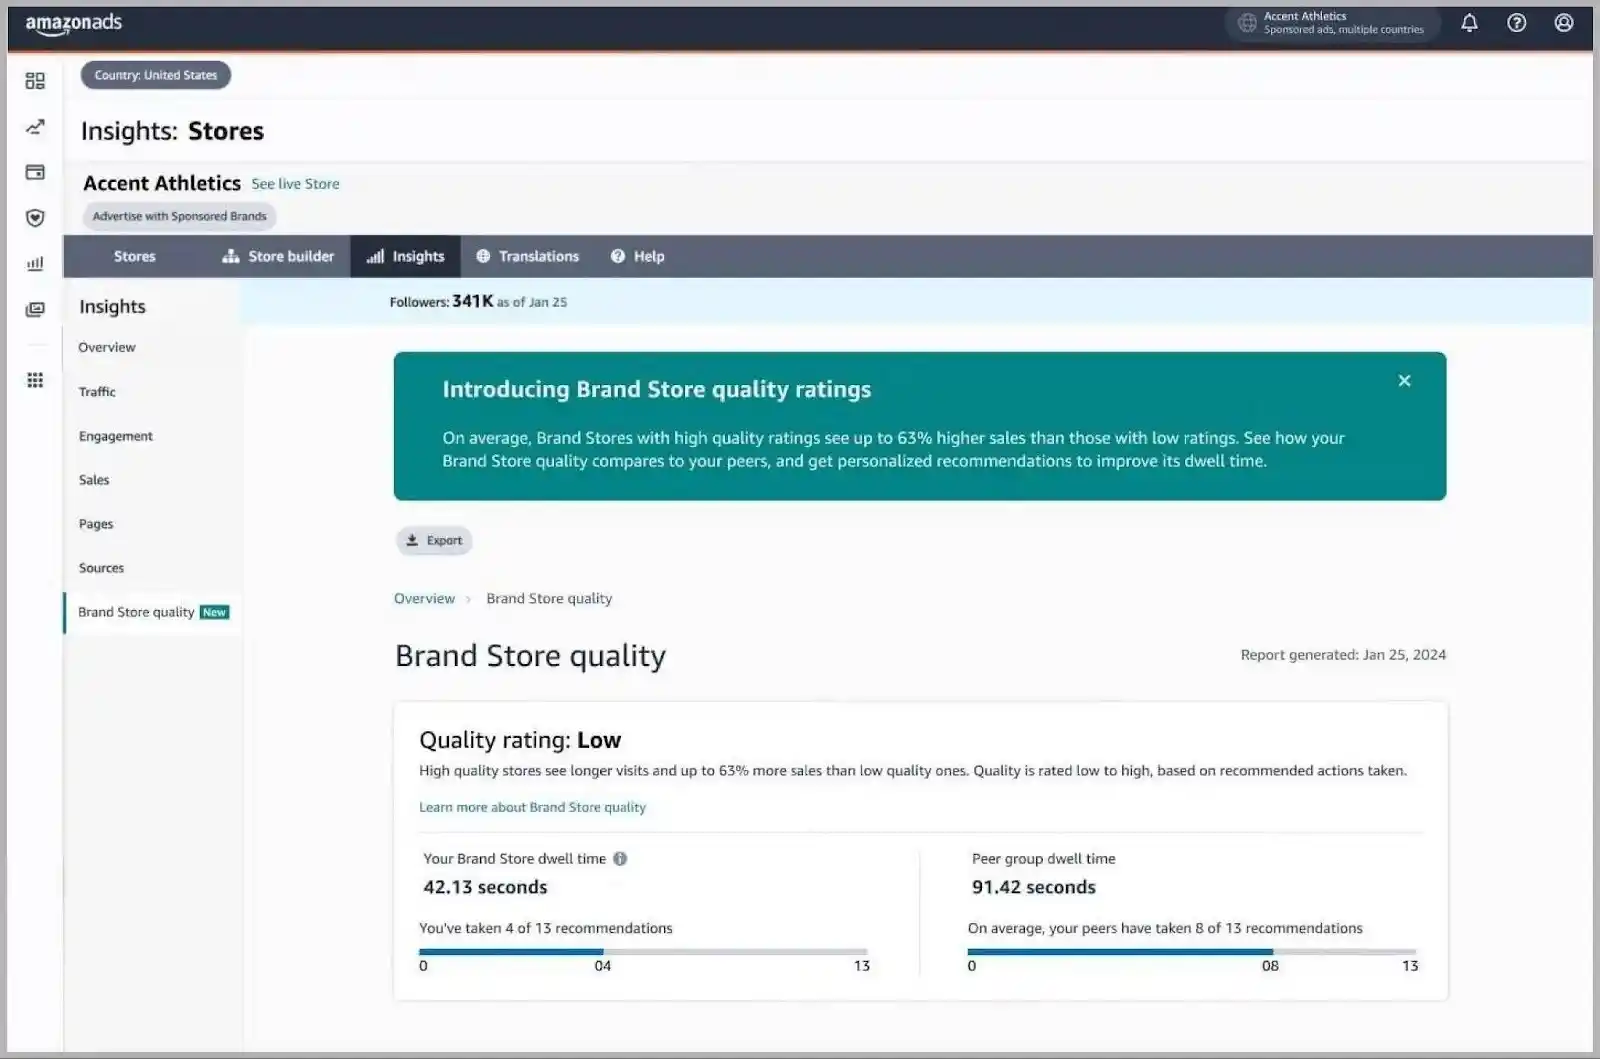The width and height of the screenshot is (1600, 1059).
Task: Select Pages in the Insights sidebar
Action: [96, 524]
